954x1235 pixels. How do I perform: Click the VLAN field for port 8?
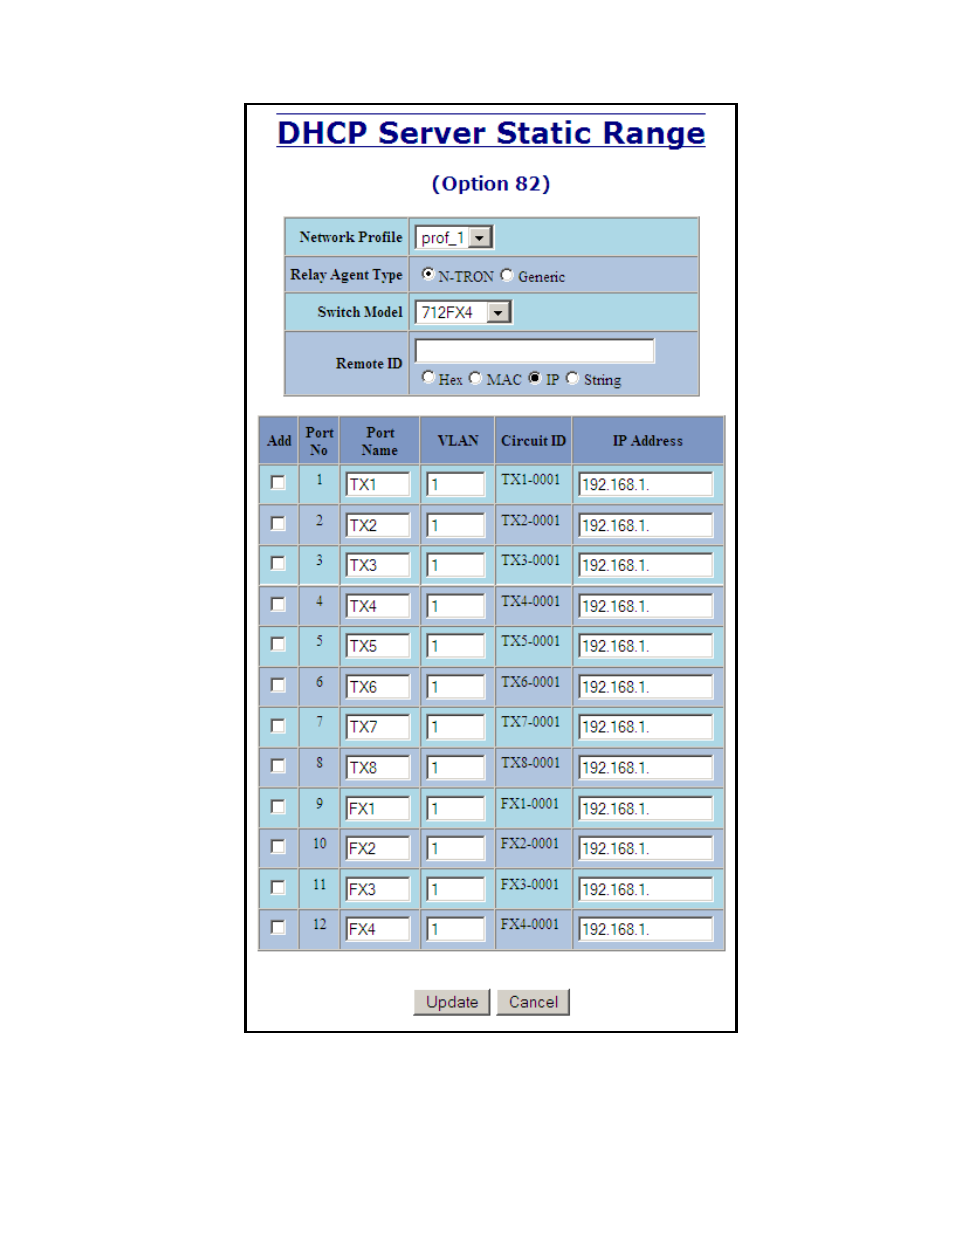[x=456, y=768]
